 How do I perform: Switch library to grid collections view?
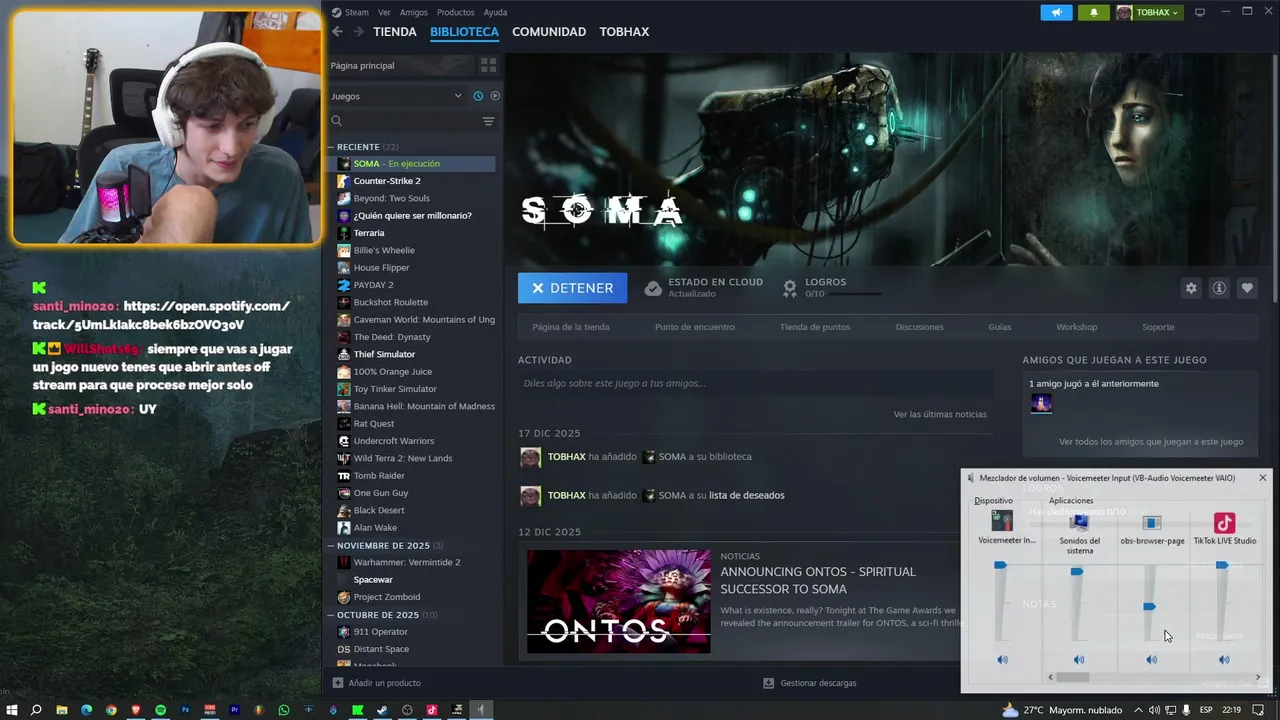tap(488, 65)
